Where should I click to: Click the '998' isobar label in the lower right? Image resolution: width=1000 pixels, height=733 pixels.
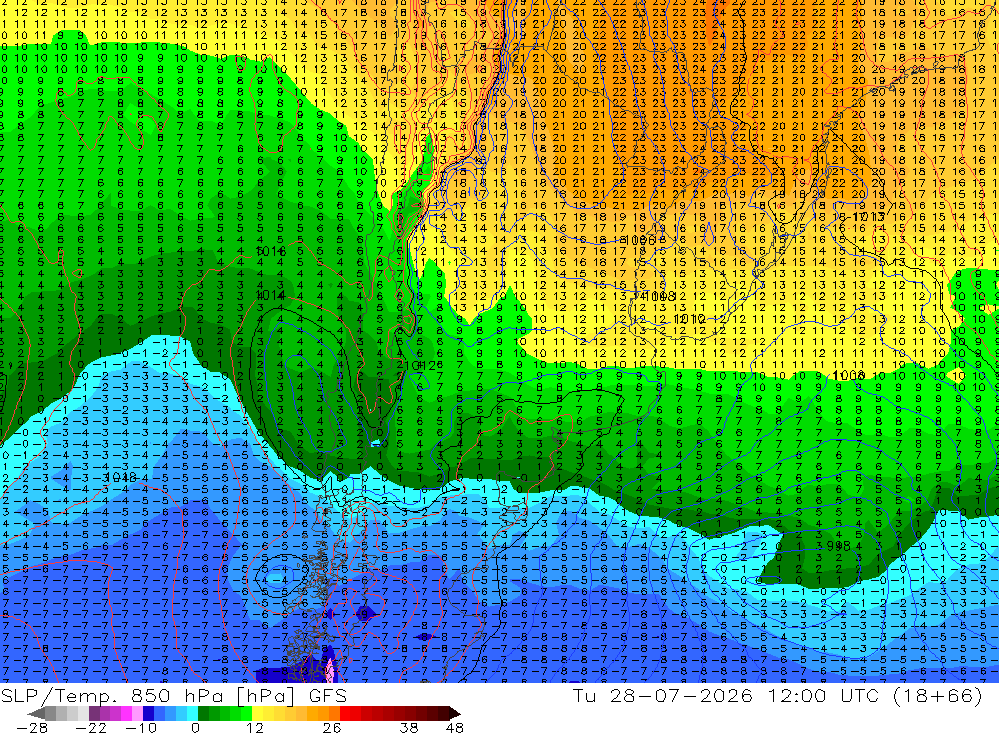[x=839, y=545]
